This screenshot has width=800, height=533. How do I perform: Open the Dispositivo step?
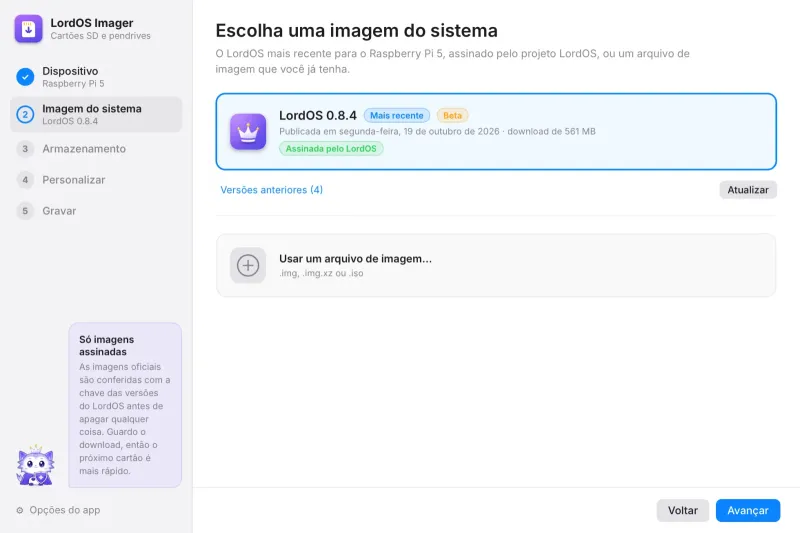pyautogui.click(x=96, y=77)
